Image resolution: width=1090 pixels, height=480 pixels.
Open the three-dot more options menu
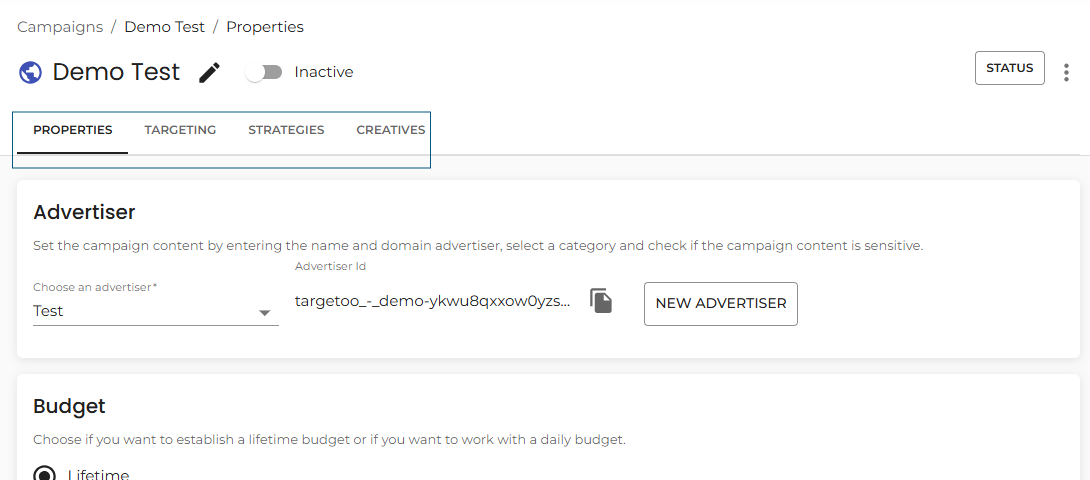[1066, 72]
